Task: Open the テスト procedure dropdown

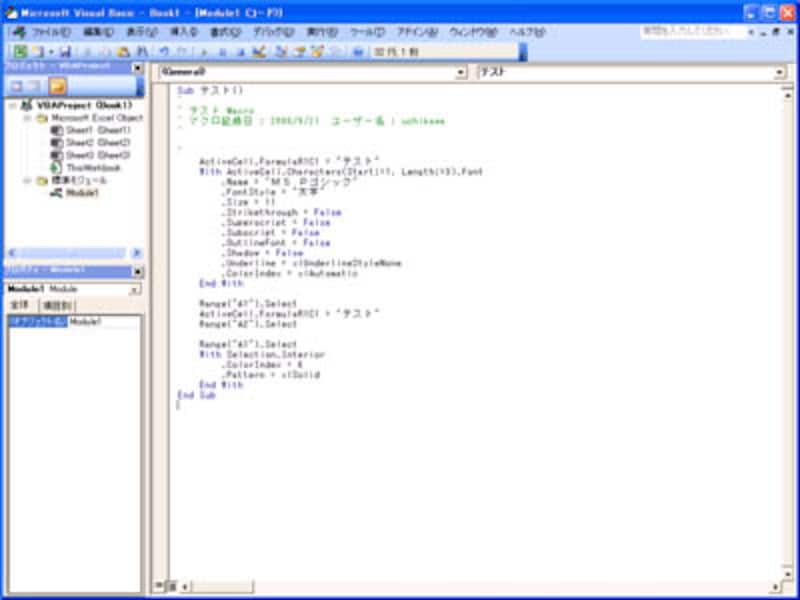Action: [785, 72]
